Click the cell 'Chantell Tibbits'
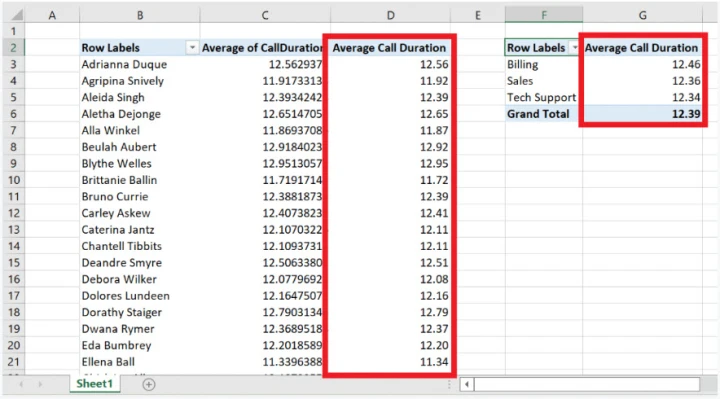 point(140,246)
